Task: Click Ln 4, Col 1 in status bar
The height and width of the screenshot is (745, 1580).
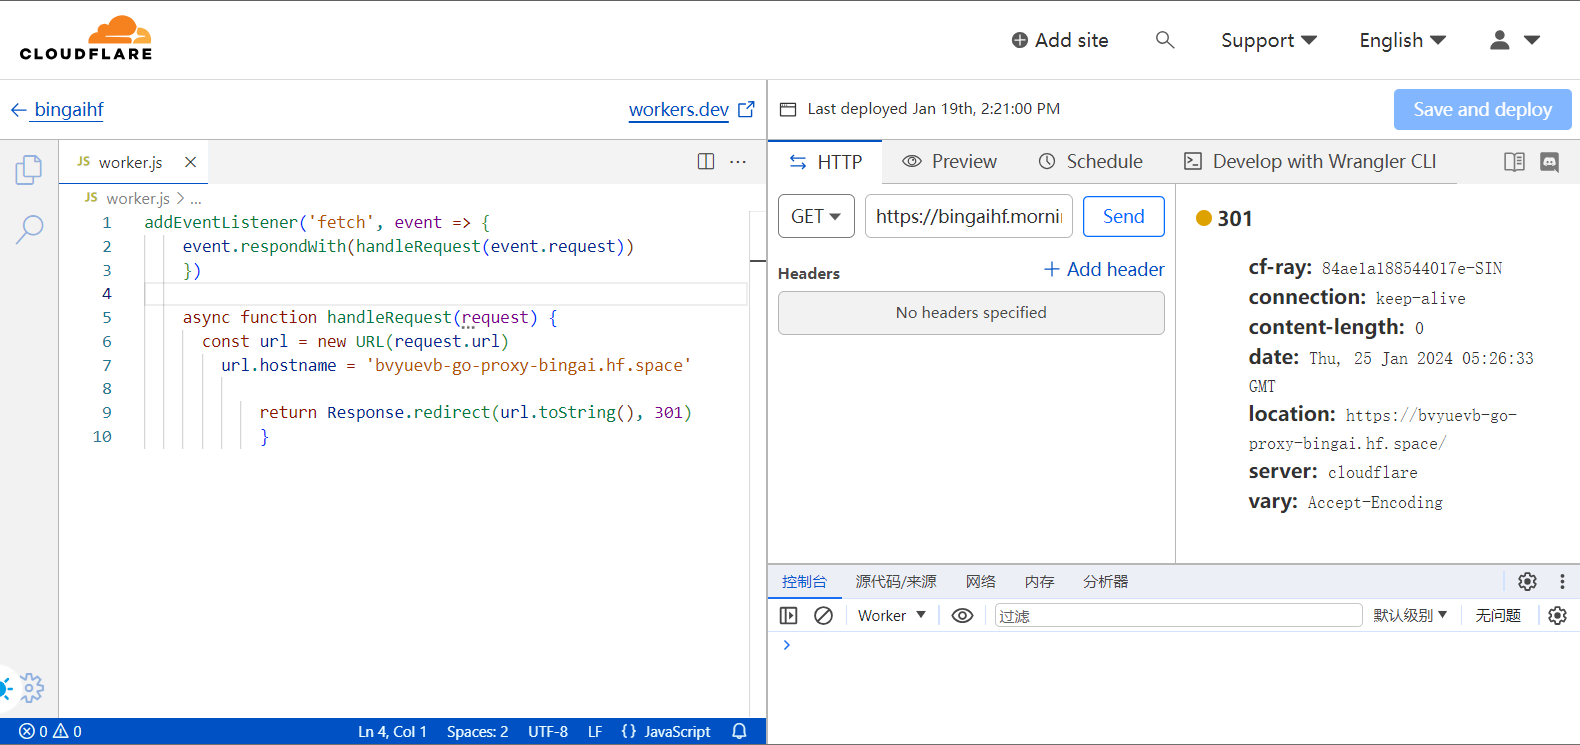Action: point(392,731)
